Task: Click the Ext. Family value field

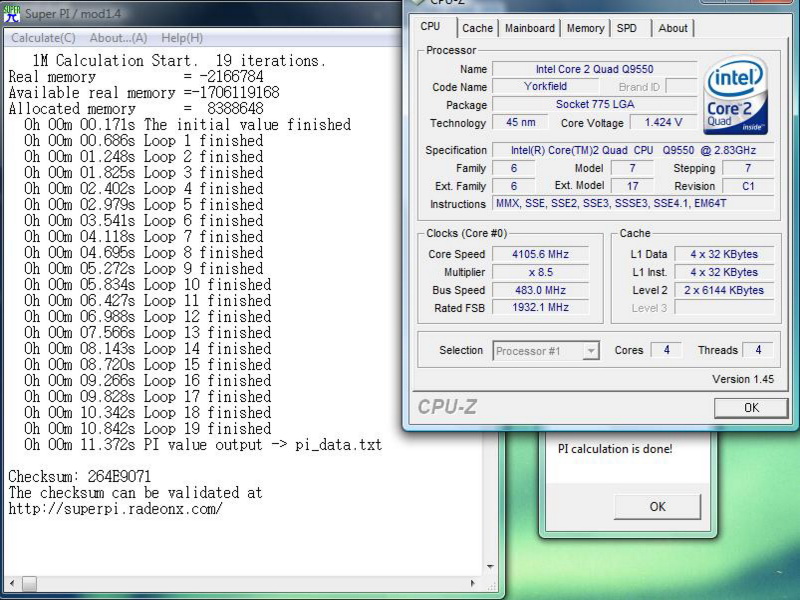Action: (x=514, y=186)
